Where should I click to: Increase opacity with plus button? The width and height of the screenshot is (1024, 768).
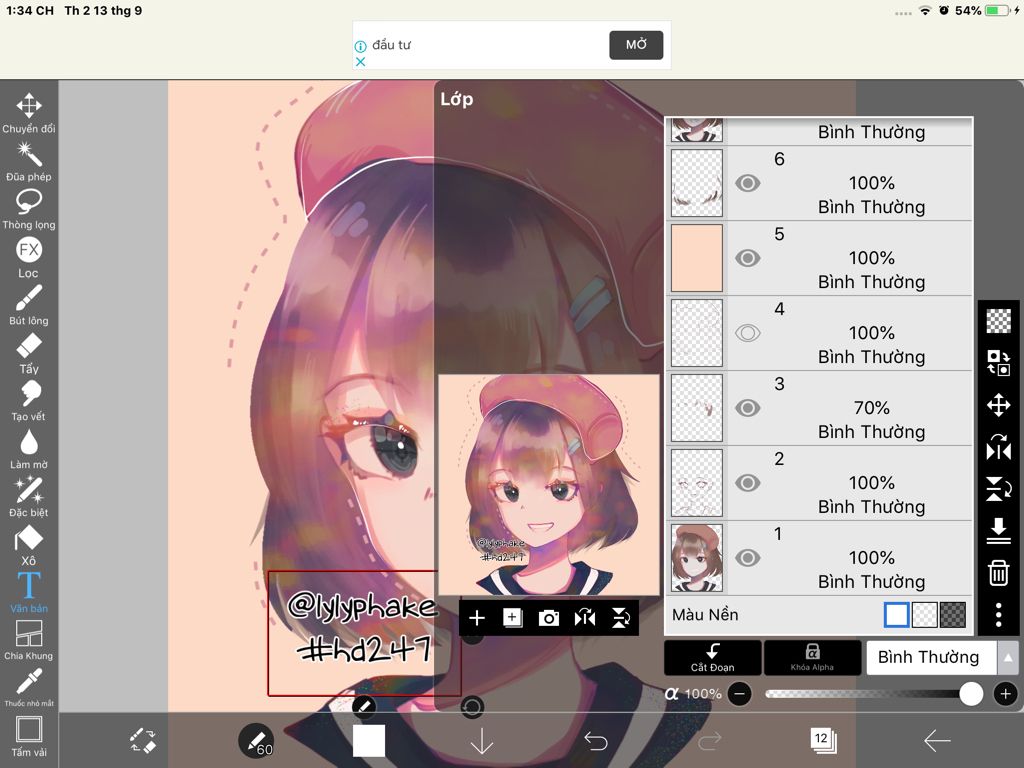(1006, 694)
